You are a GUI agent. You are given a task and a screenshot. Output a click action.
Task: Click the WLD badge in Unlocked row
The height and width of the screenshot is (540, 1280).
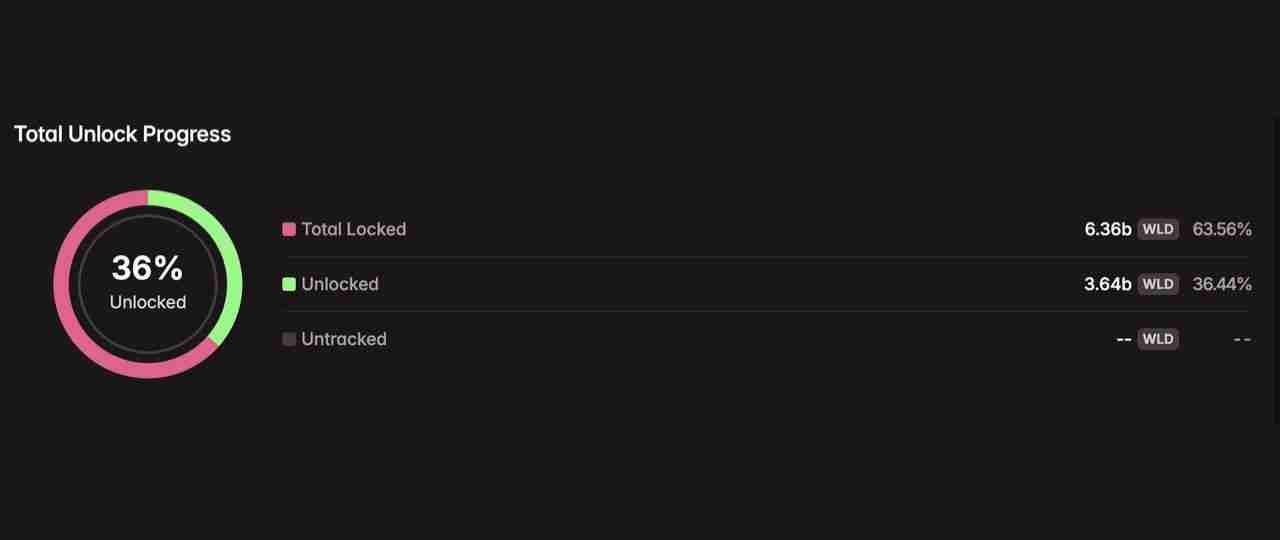point(1158,284)
